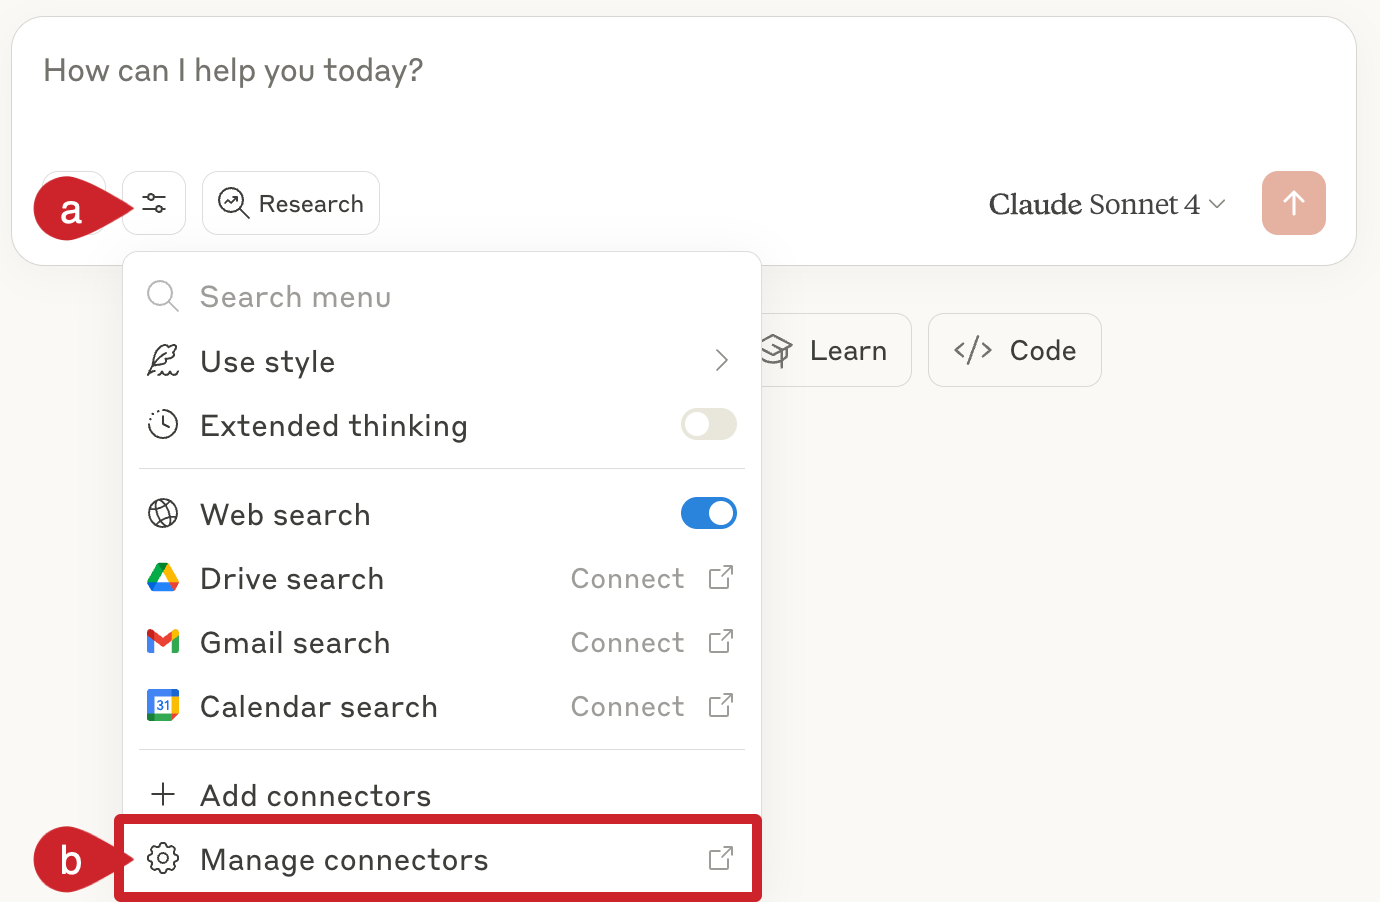Open the Drive search external link icon
The height and width of the screenshot is (904, 1380).
(x=721, y=577)
